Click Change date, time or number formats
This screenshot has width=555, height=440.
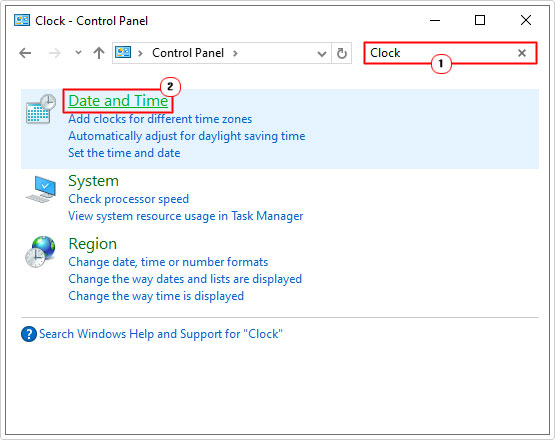[168, 262]
